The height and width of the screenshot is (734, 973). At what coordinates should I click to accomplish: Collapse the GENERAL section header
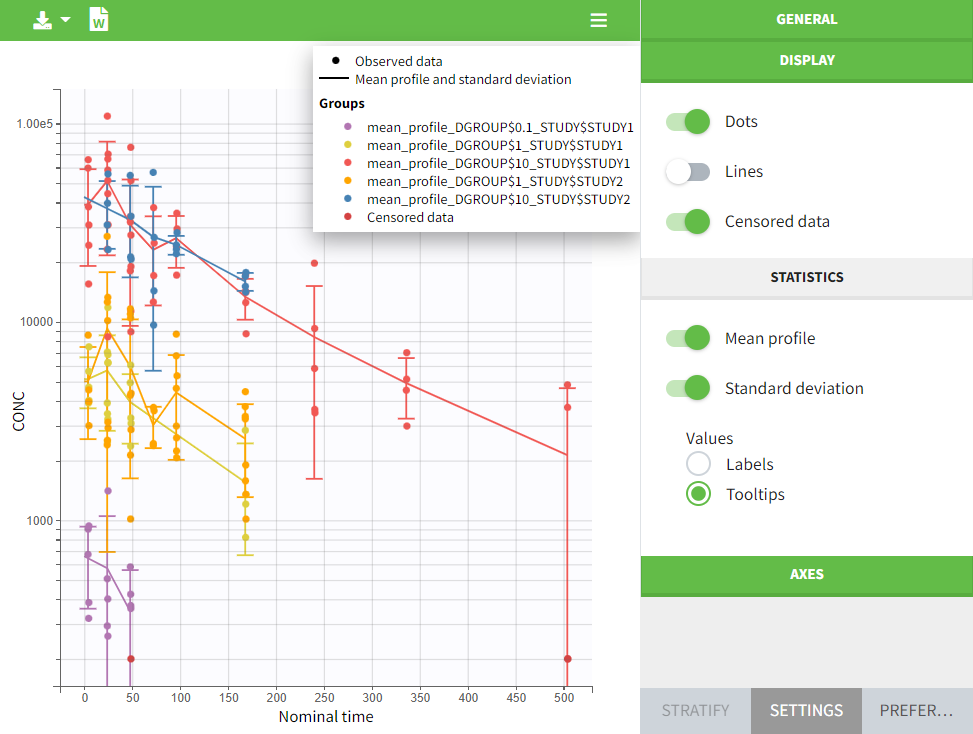click(806, 19)
